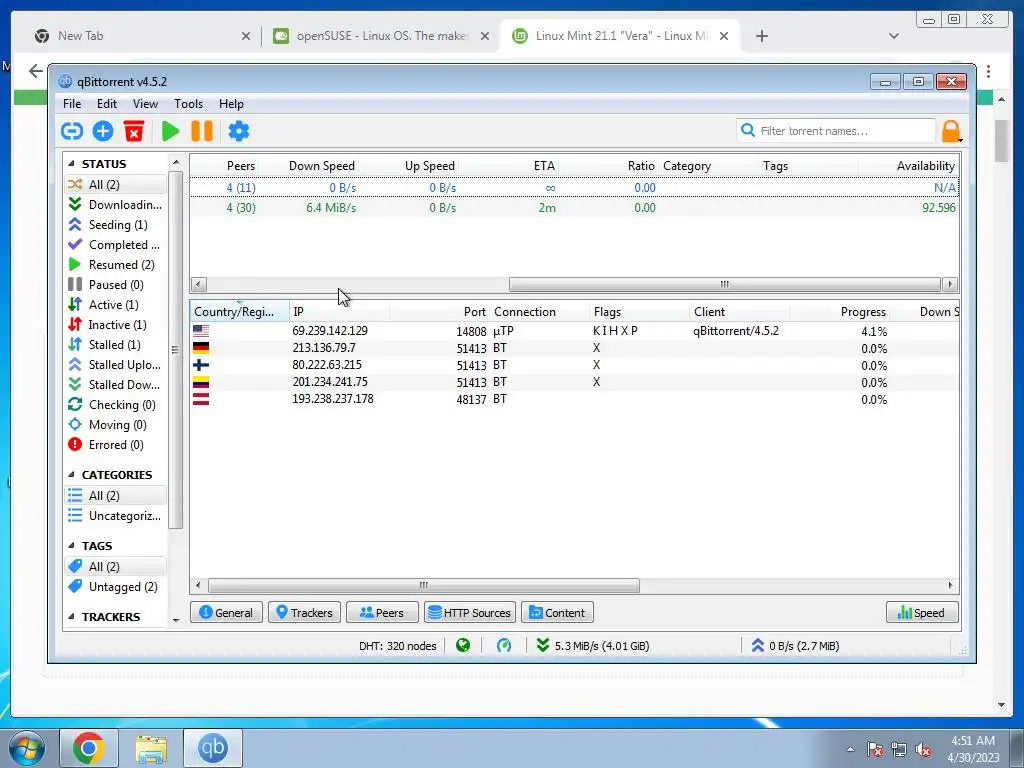This screenshot has width=1024, height=768.
Task: Select the Completed status filter
Action: [116, 245]
